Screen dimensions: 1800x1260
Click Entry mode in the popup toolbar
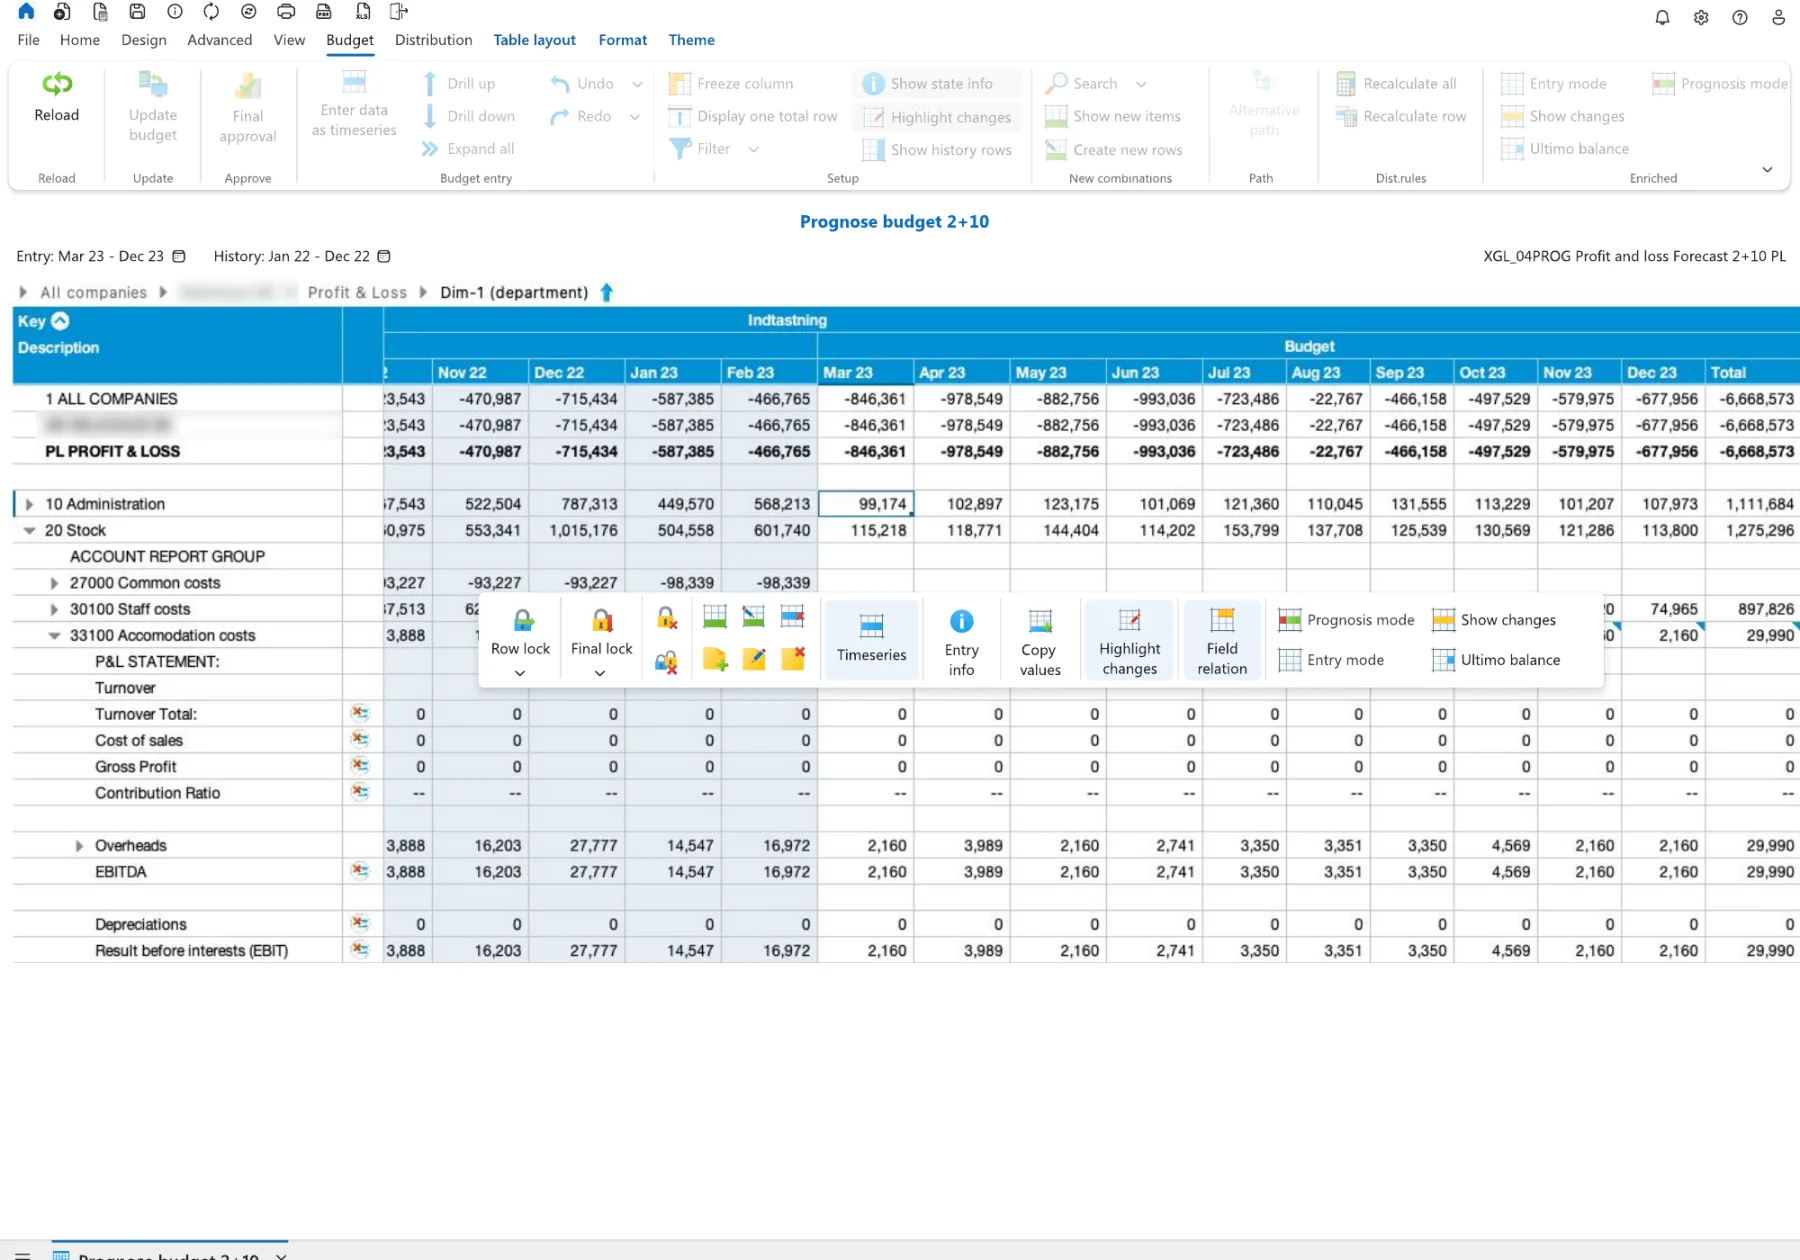[x=1331, y=660]
